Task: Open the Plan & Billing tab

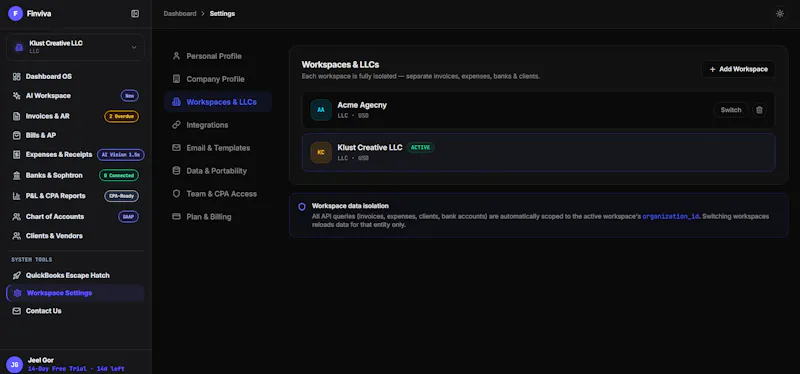Action: (x=218, y=217)
